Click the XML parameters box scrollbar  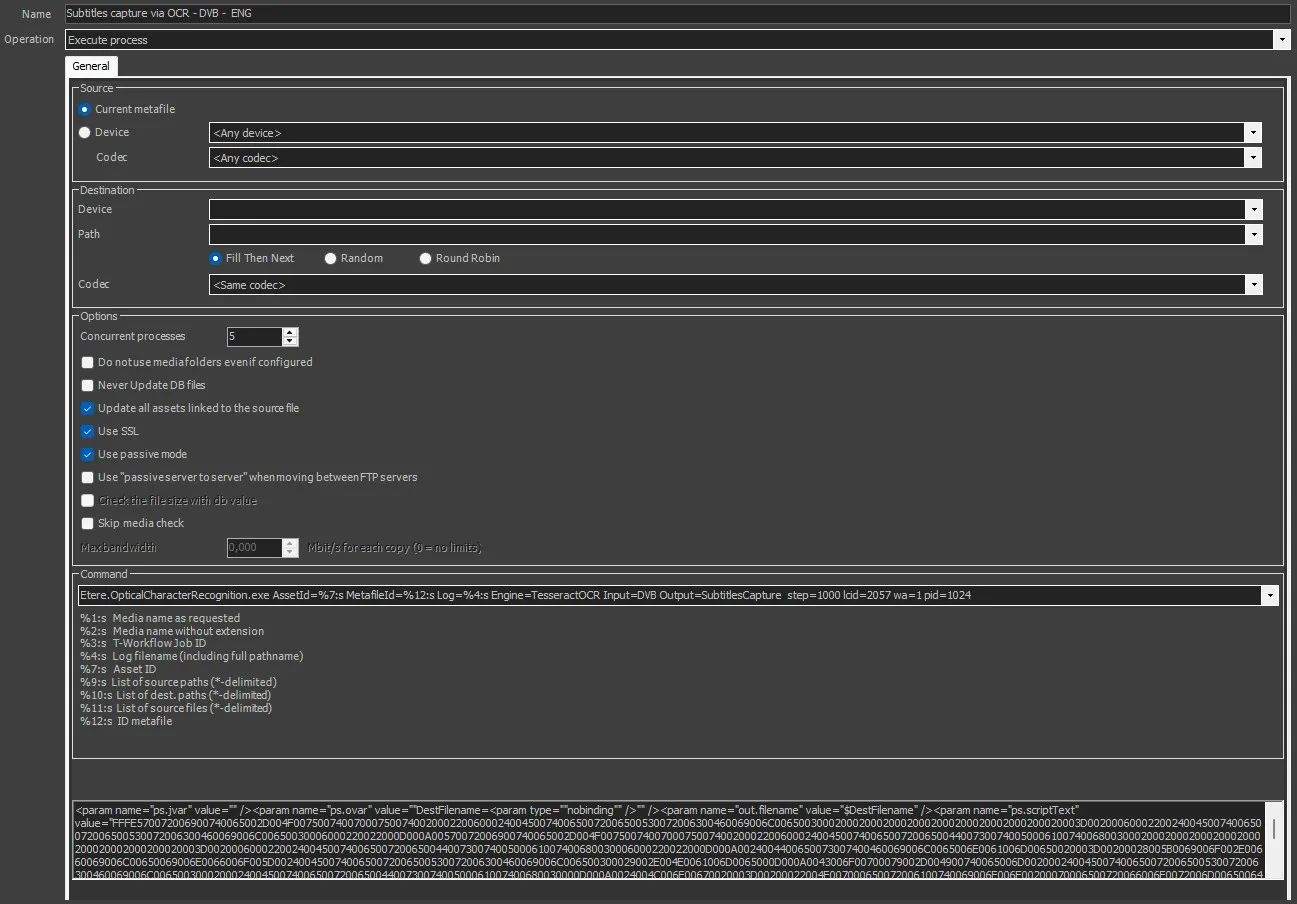click(x=1273, y=829)
